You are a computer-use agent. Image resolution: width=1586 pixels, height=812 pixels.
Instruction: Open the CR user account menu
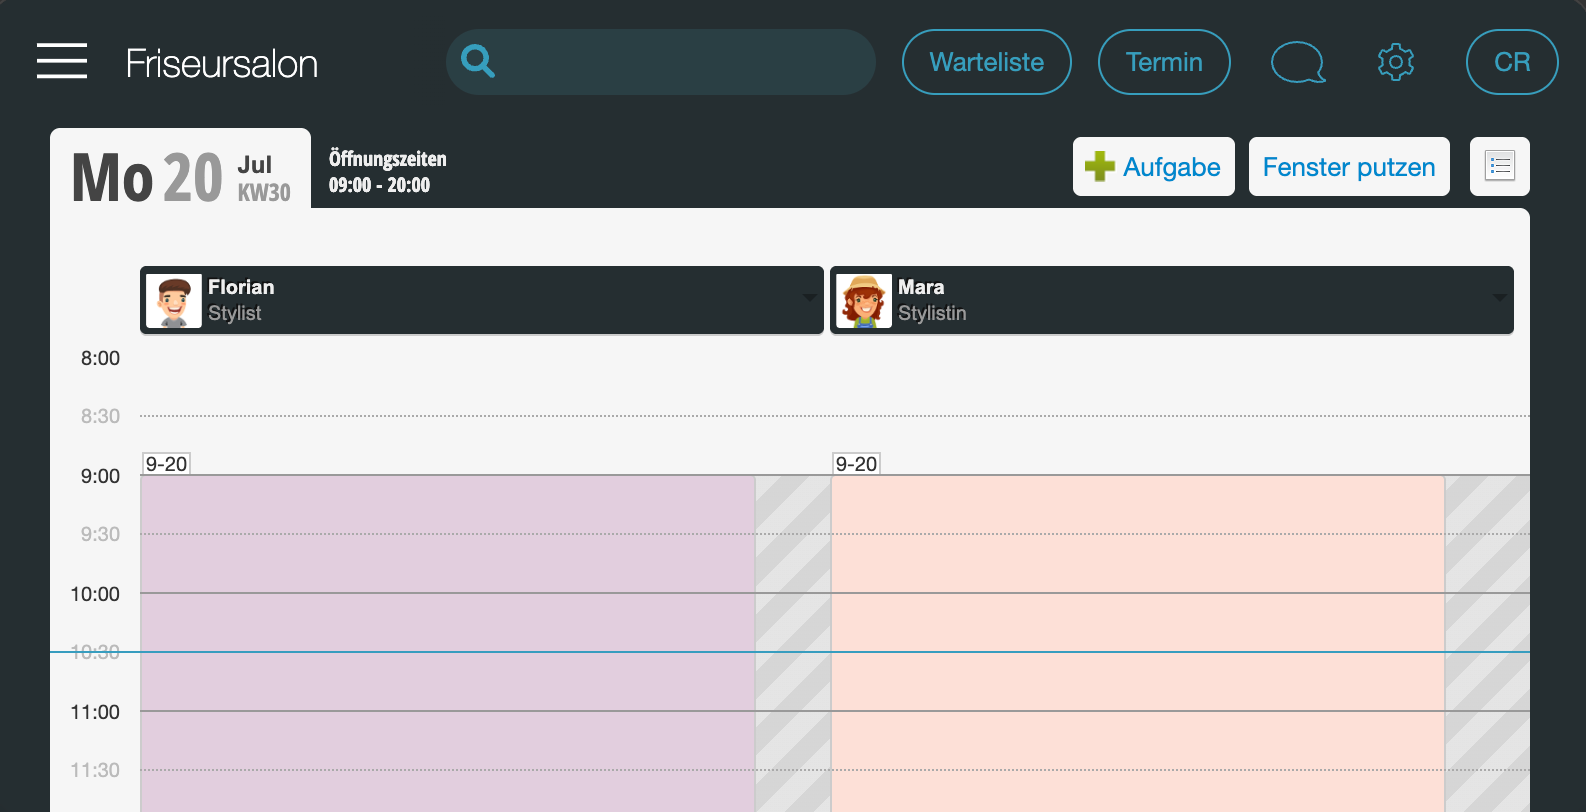(x=1512, y=62)
